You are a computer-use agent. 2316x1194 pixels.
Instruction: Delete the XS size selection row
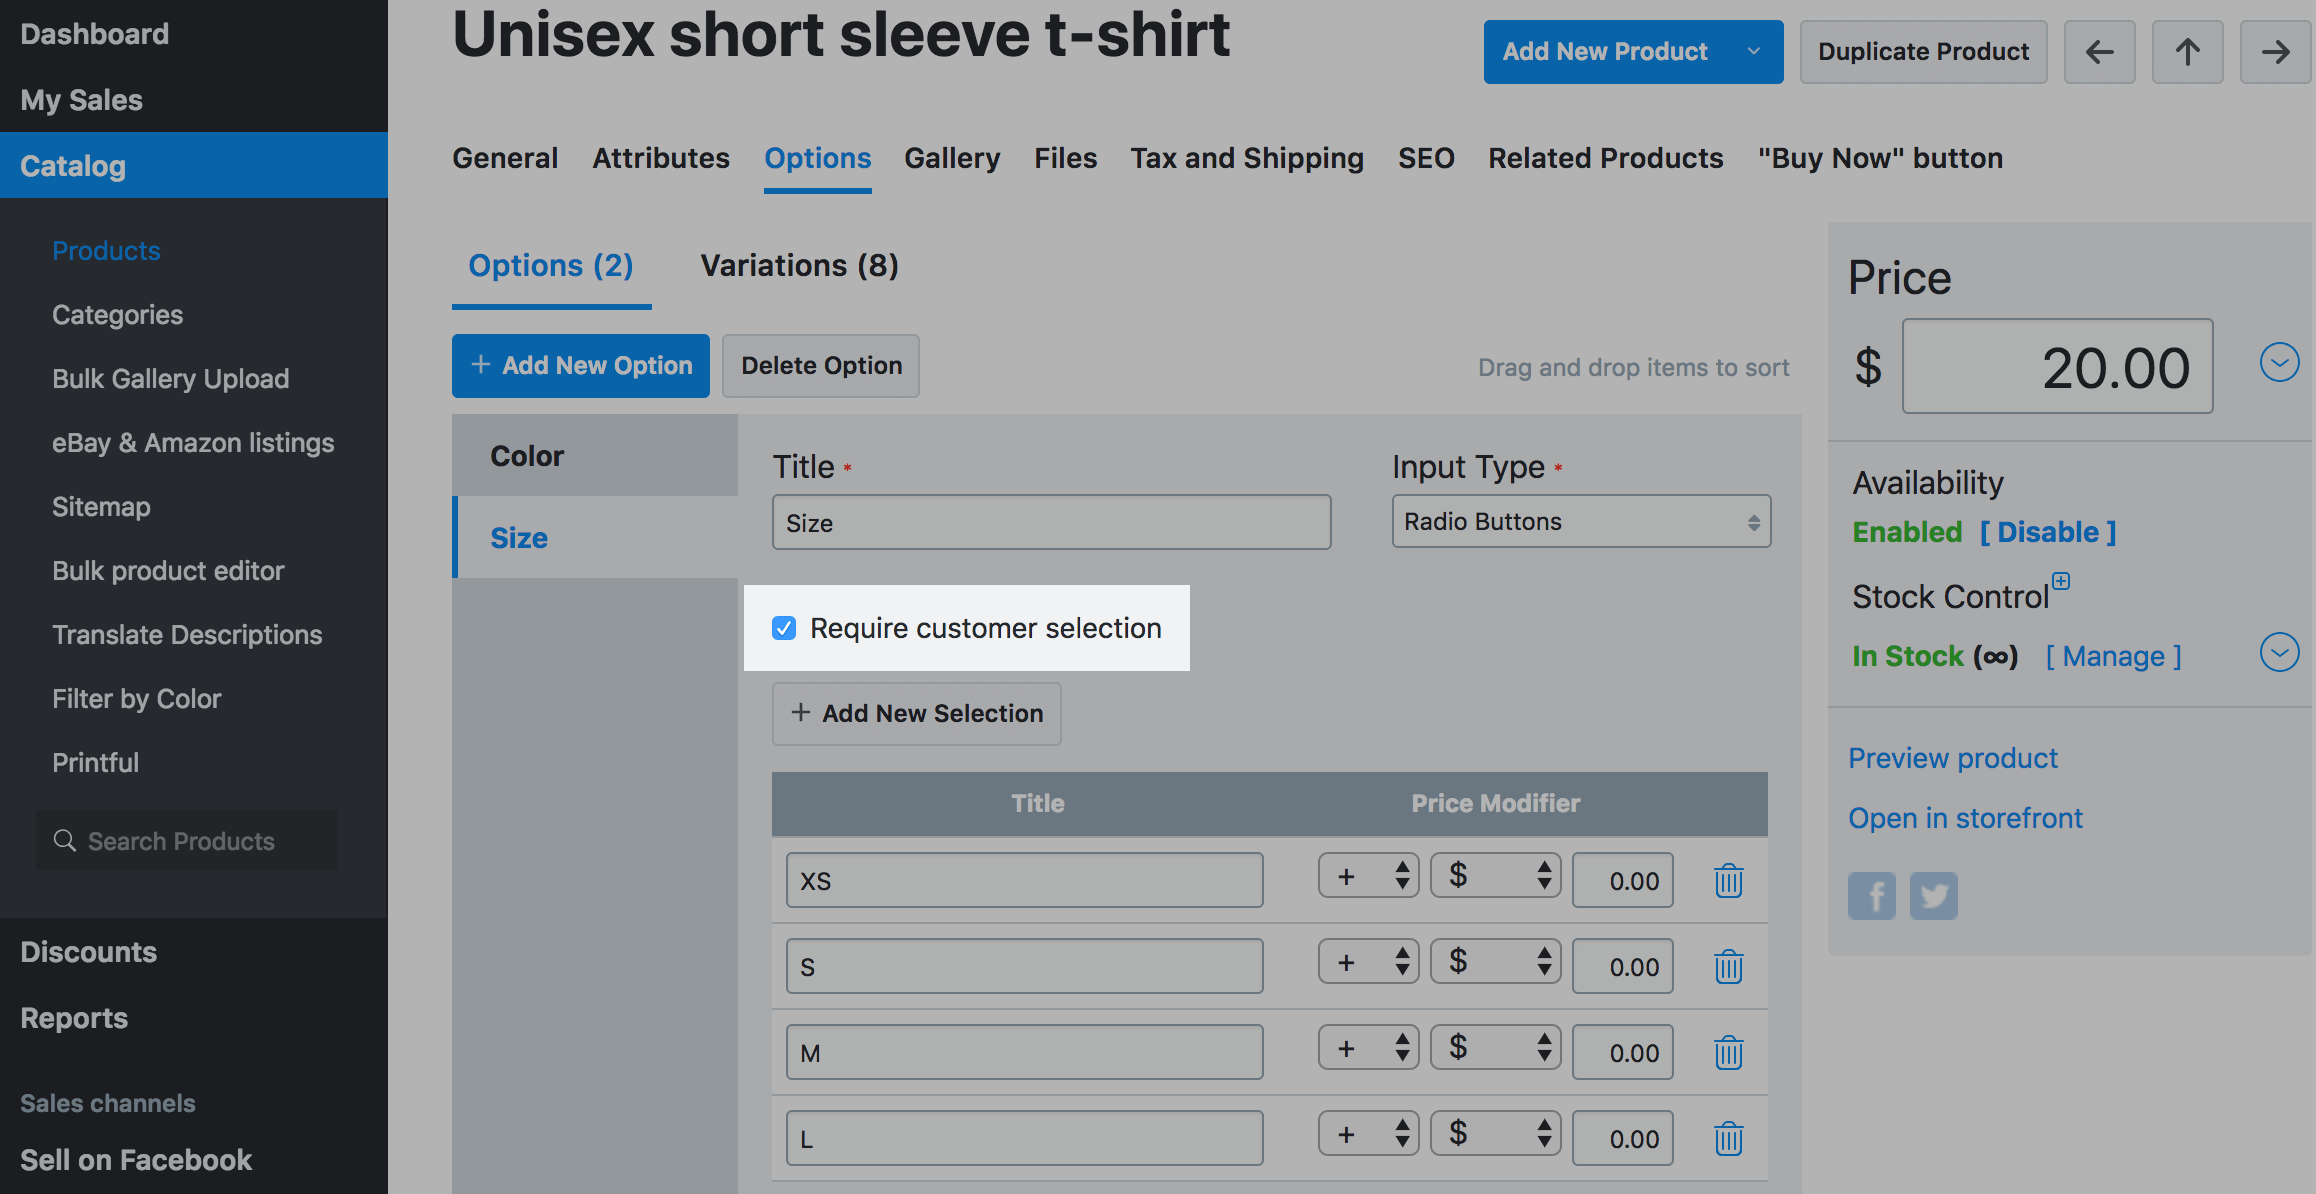(x=1728, y=881)
